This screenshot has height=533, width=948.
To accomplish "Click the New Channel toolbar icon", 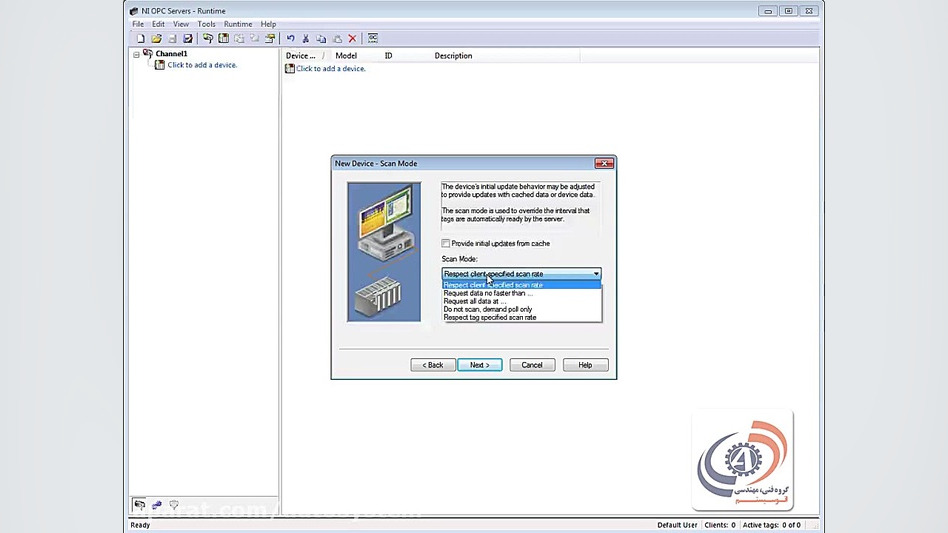I will [208, 39].
